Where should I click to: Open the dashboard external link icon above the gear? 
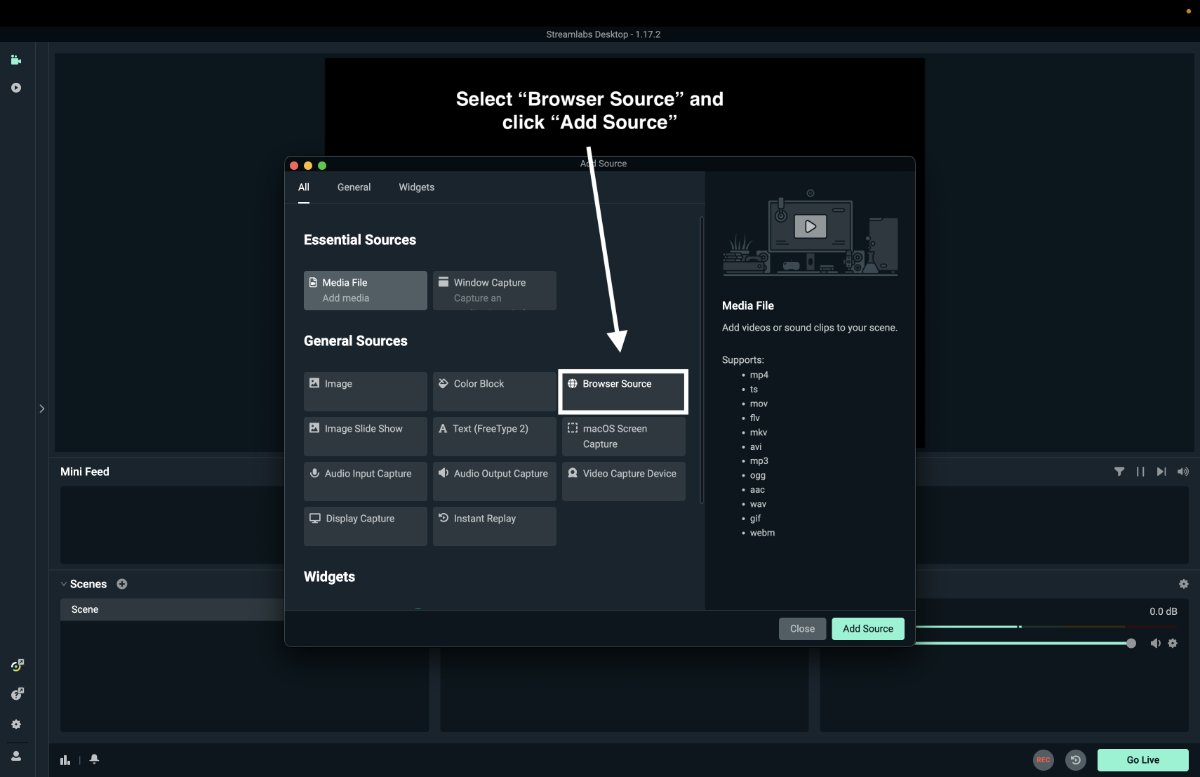point(17,694)
